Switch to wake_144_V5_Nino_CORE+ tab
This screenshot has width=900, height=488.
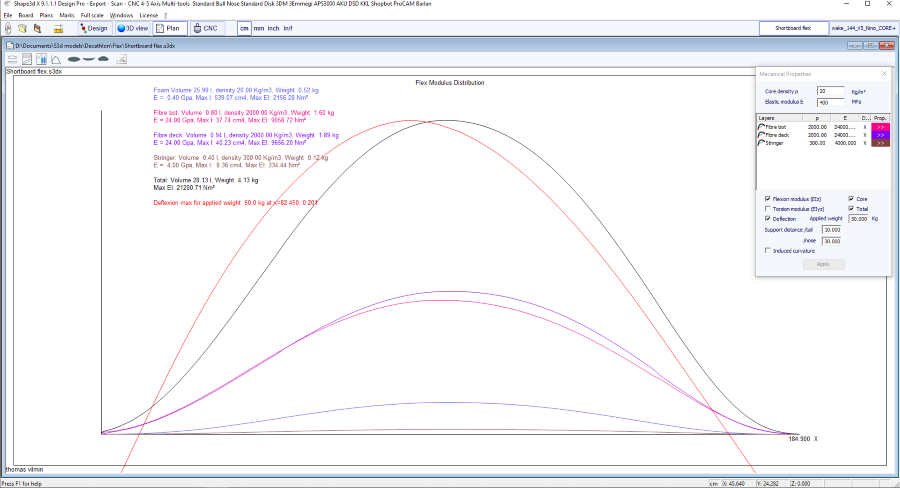(860, 28)
